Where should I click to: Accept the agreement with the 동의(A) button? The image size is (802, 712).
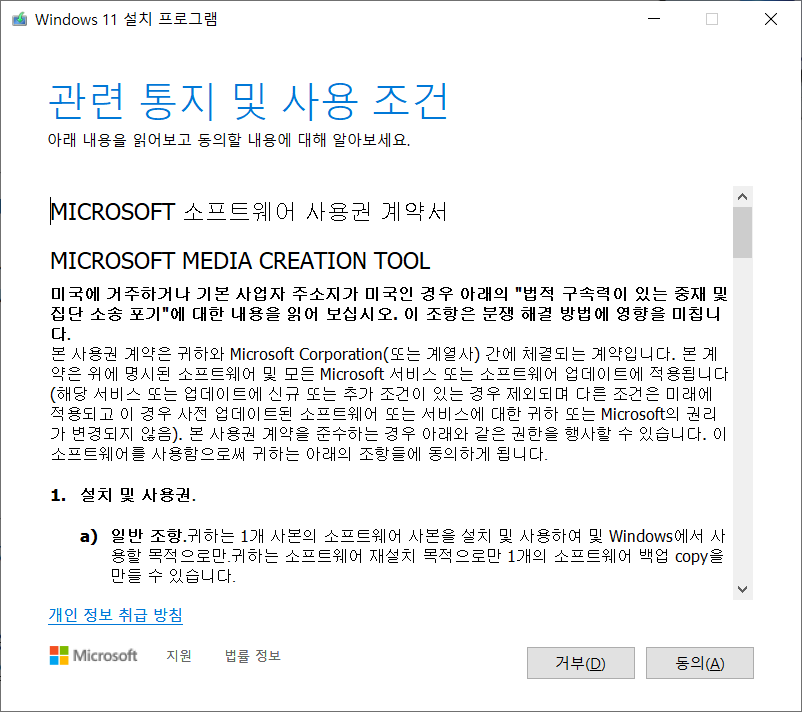point(699,663)
